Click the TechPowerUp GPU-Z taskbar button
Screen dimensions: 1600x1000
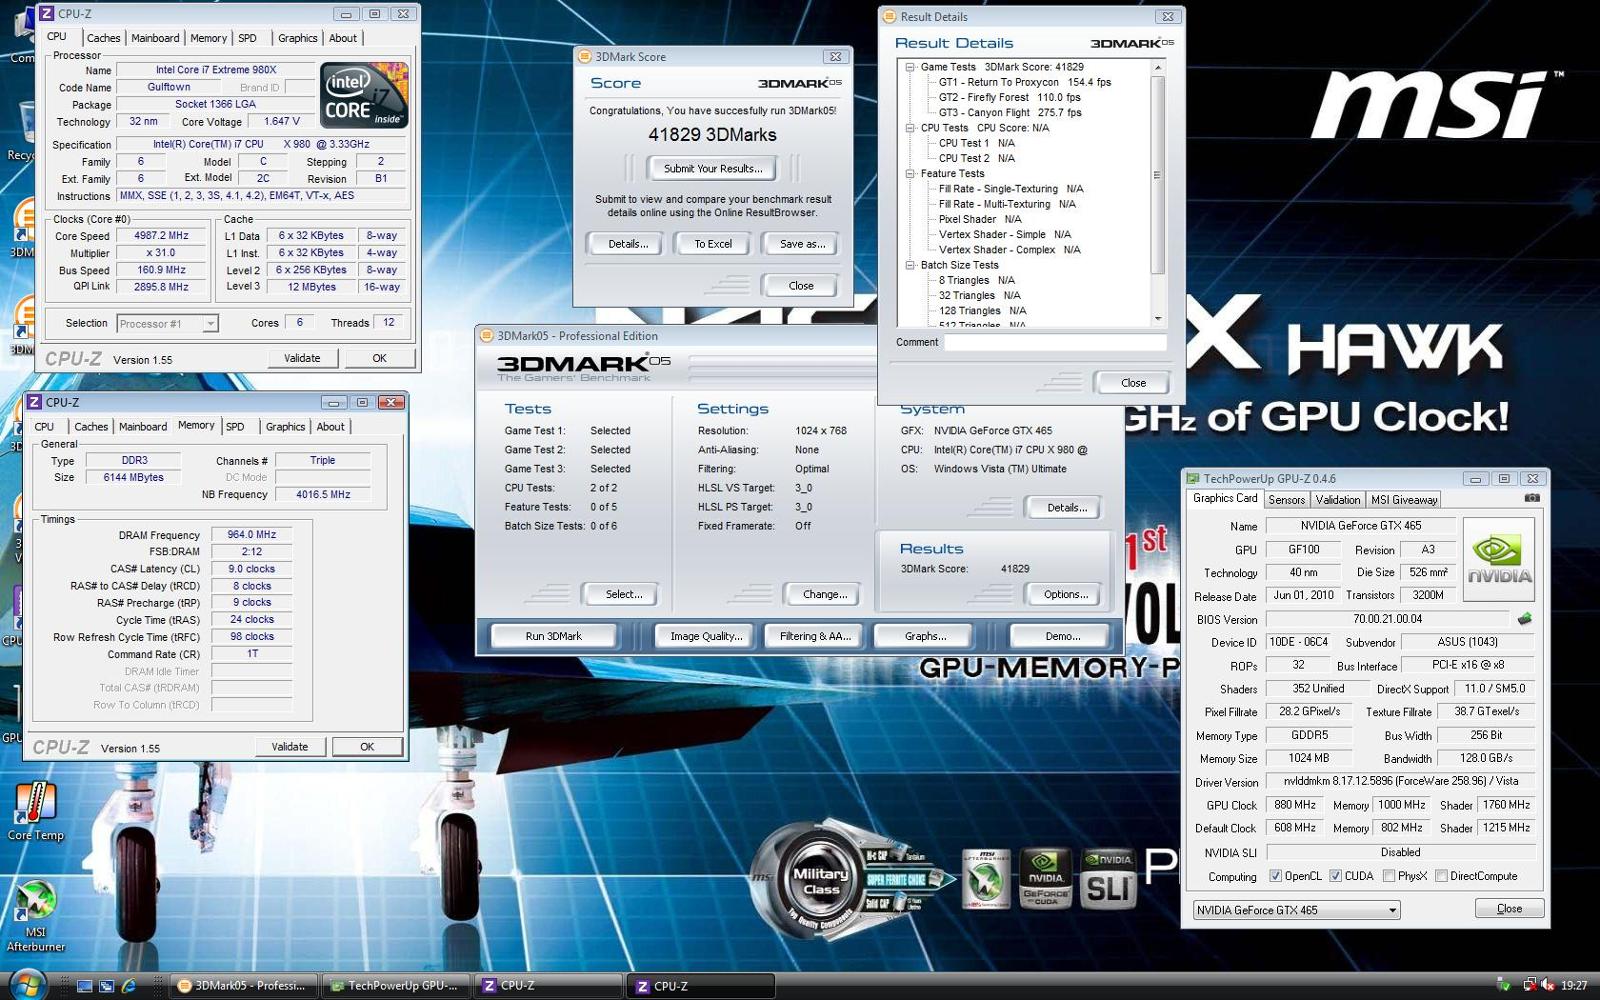pos(395,985)
